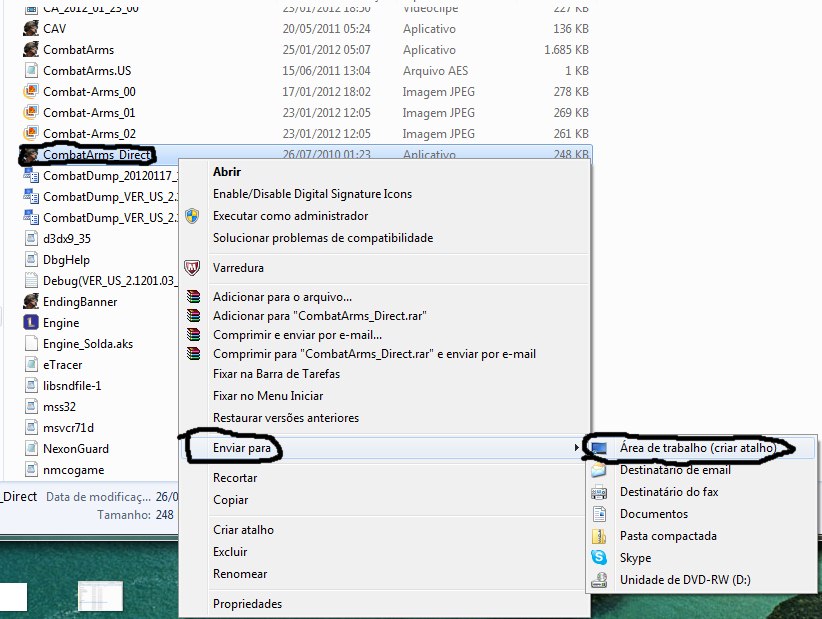The width and height of the screenshot is (822, 619).
Task: Select Área de trabalho (criar atalho)
Action: tap(698, 448)
